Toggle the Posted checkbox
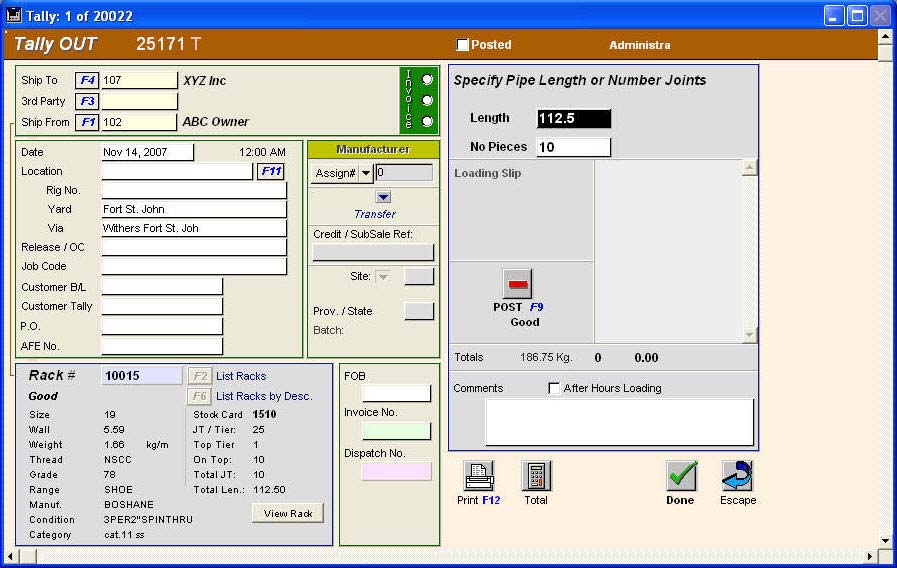Screen dimensions: 897x568 462,45
